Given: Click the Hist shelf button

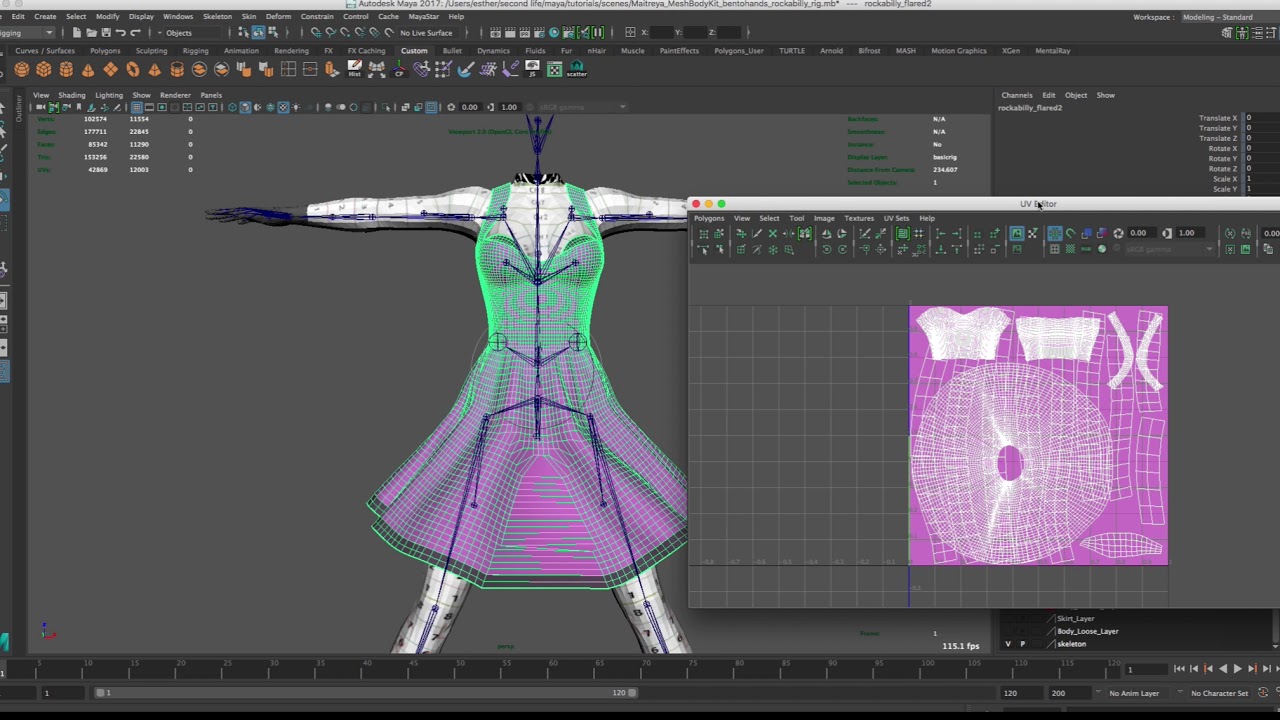Looking at the screenshot, I should point(354,69).
